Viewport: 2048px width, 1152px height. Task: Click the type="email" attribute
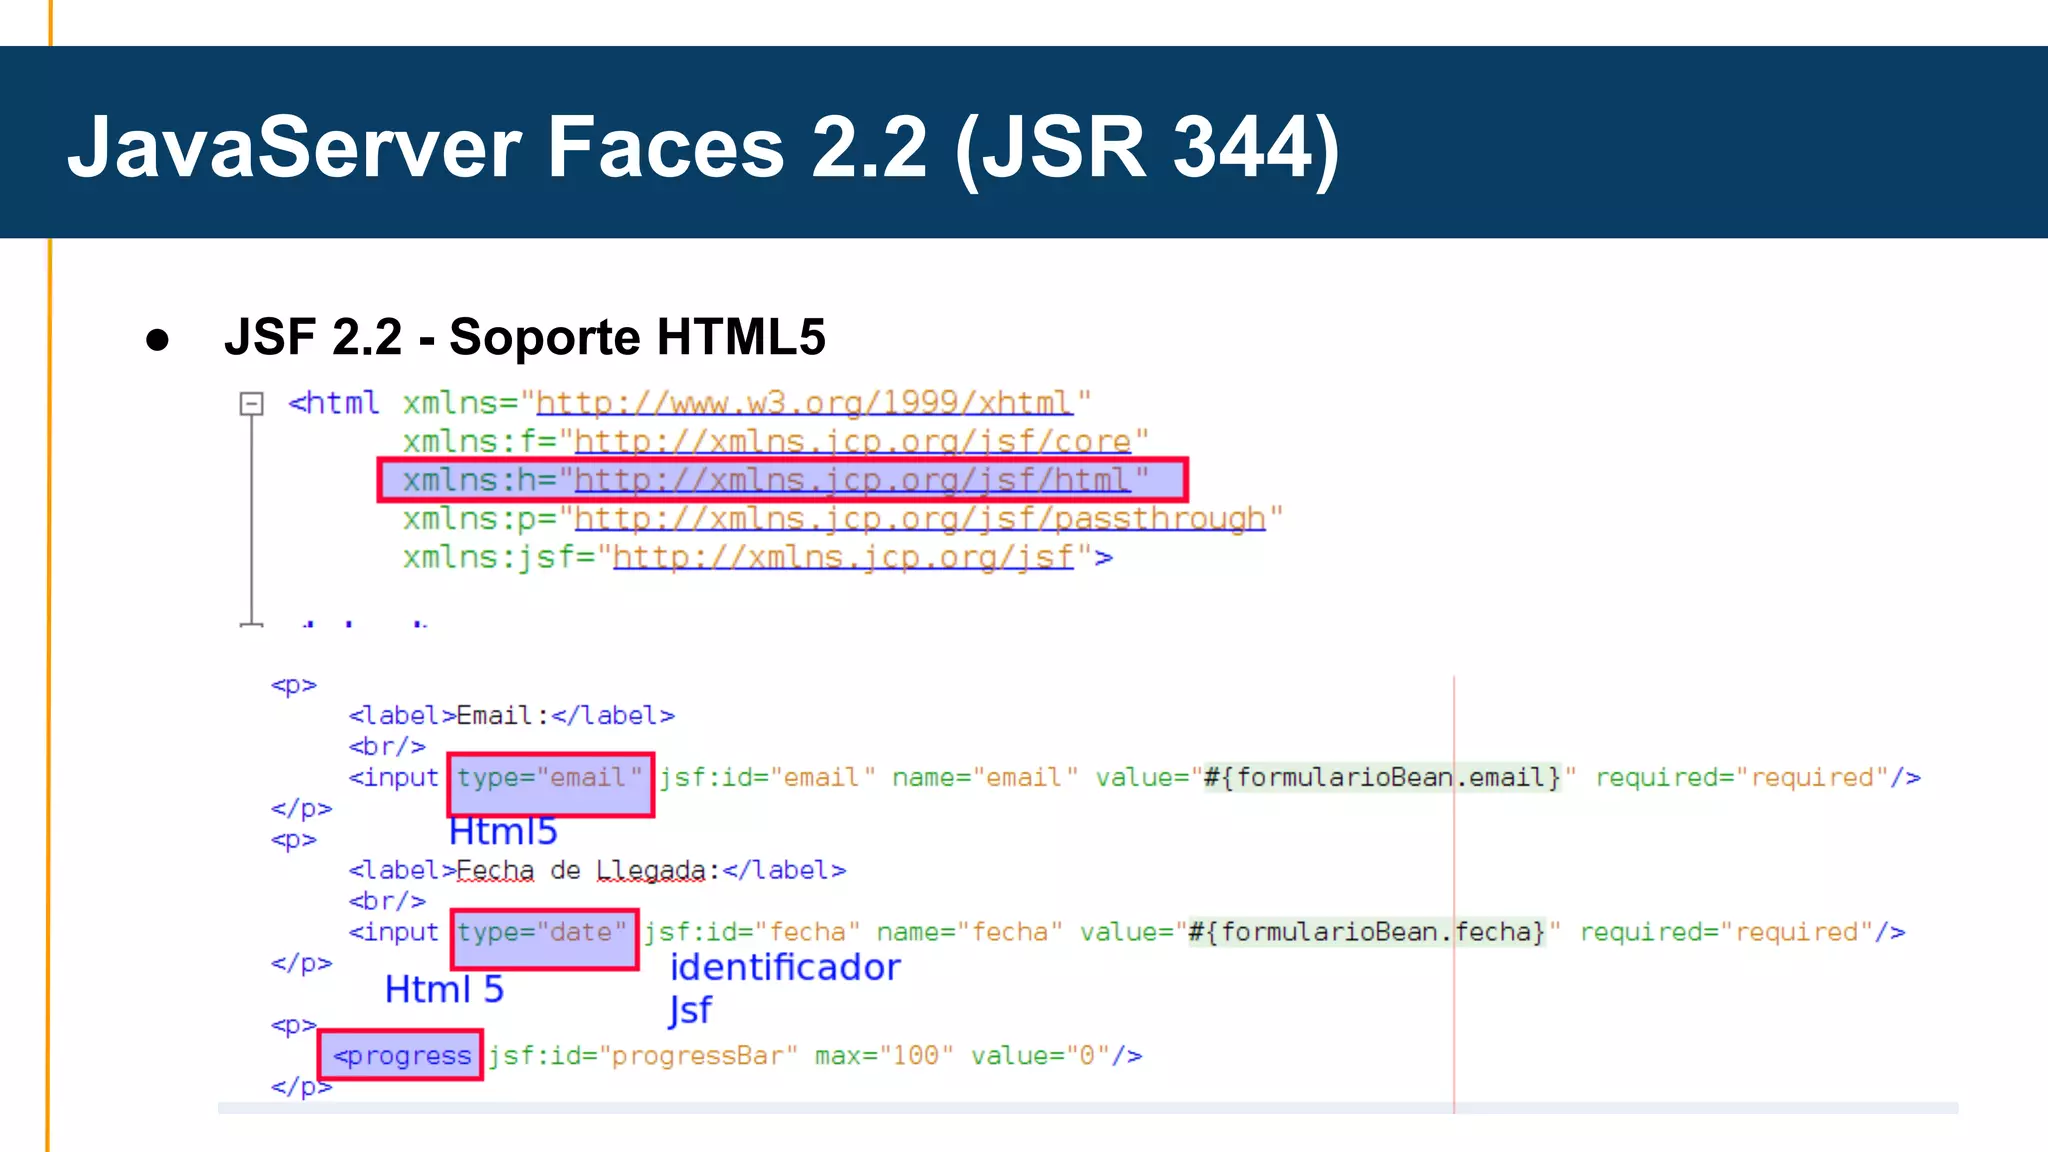click(550, 778)
